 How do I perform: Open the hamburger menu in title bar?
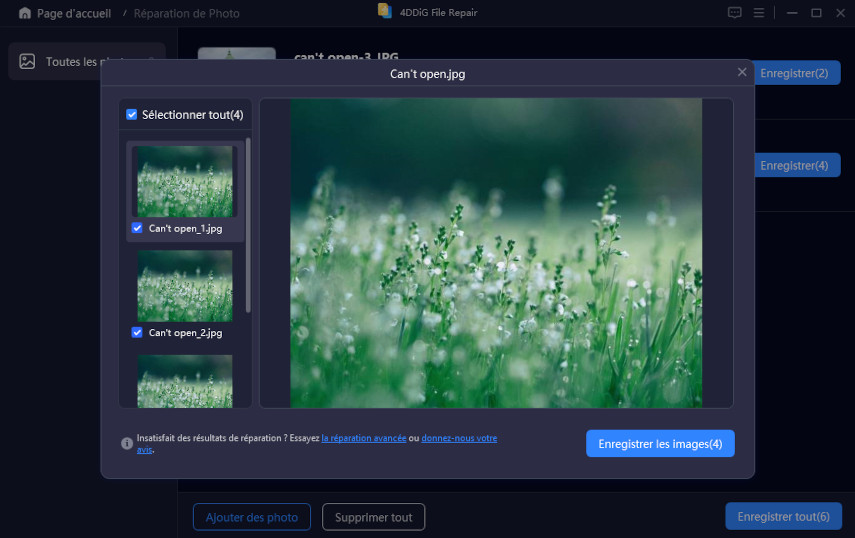tap(759, 13)
